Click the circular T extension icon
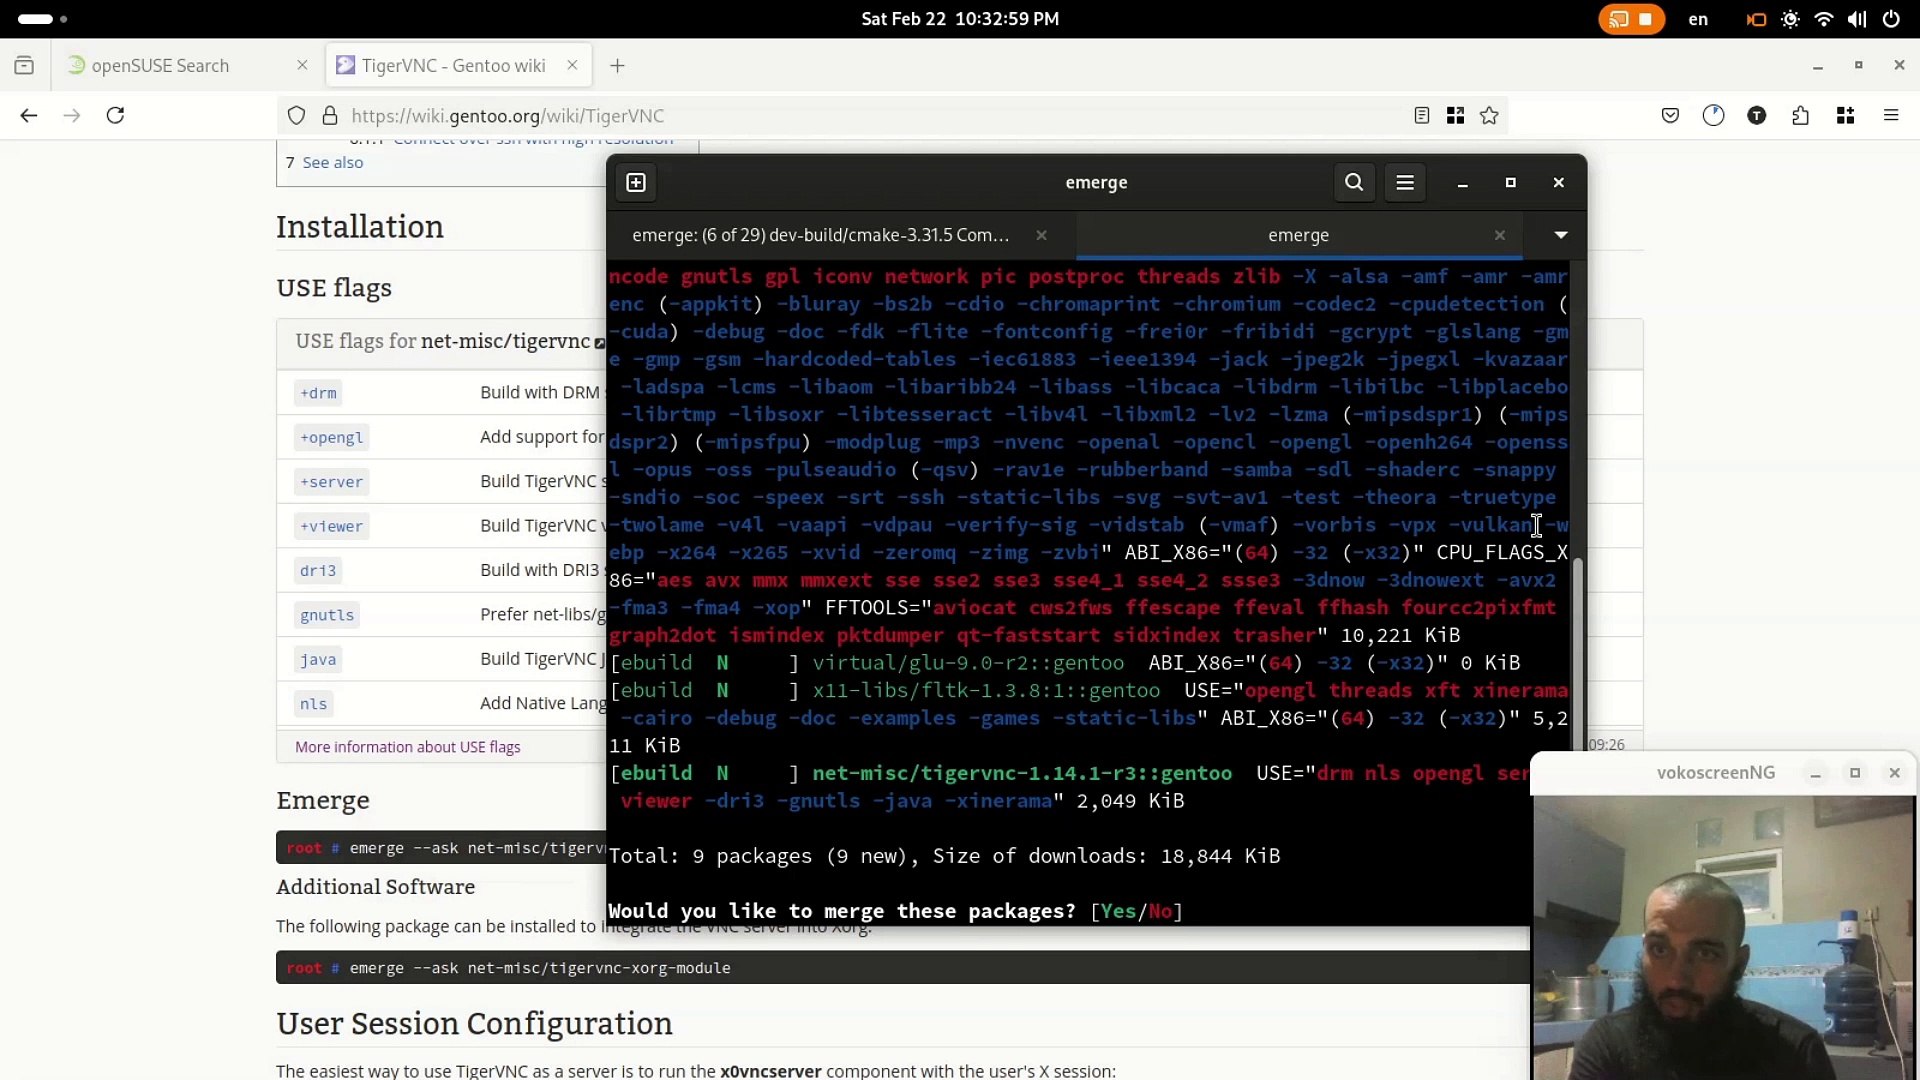 pyautogui.click(x=1757, y=115)
